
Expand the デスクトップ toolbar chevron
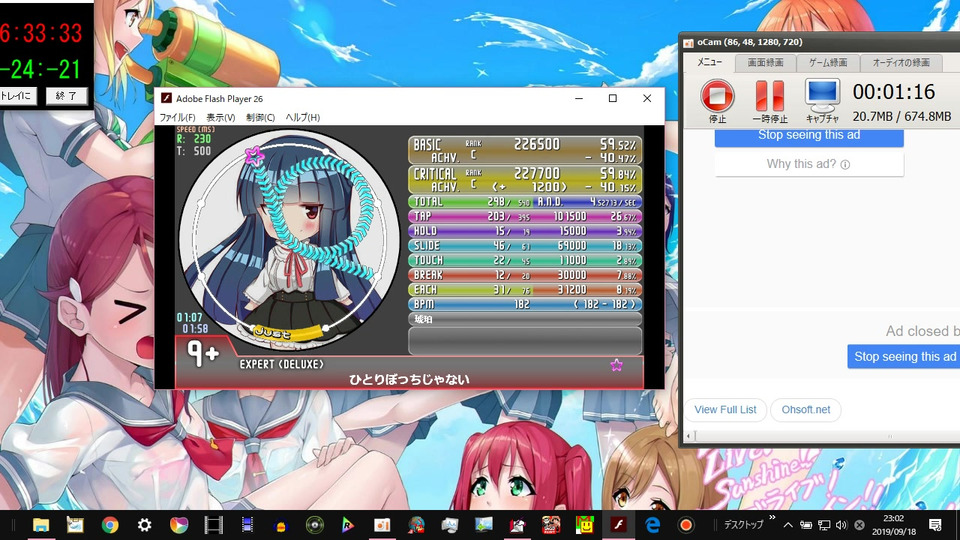click(x=771, y=519)
